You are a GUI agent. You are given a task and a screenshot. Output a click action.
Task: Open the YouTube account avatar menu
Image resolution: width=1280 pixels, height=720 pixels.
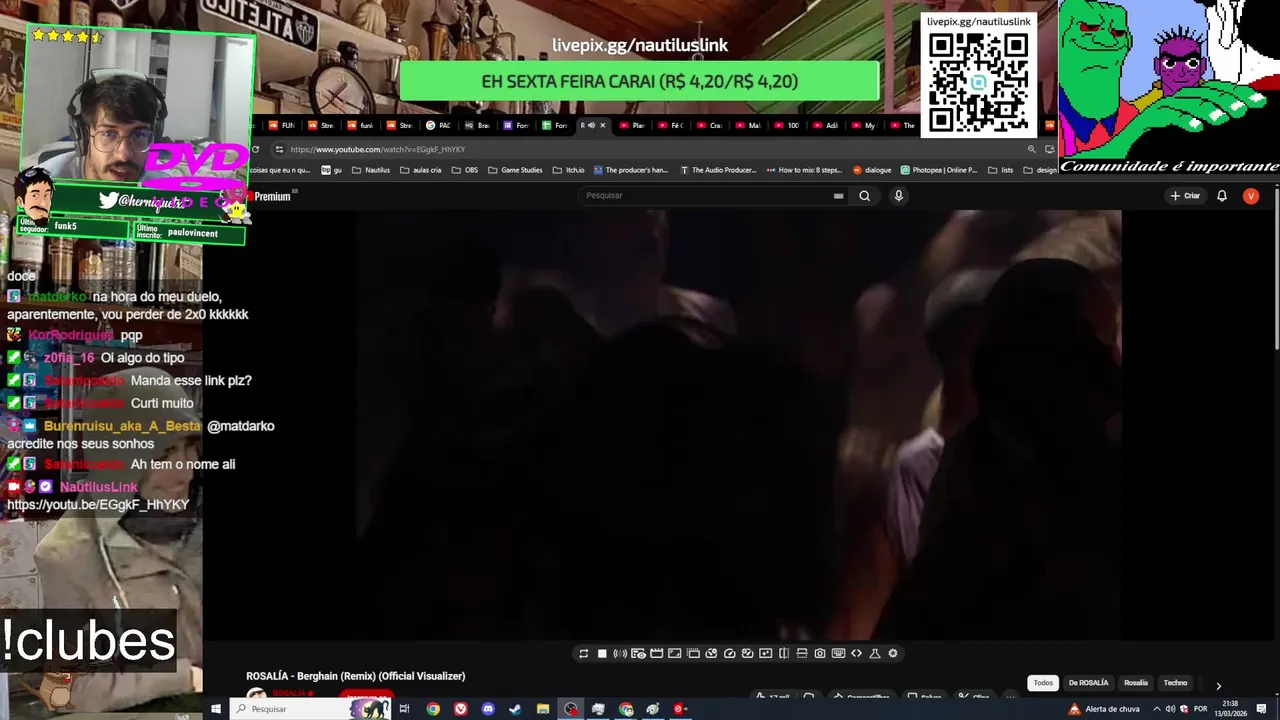click(1251, 196)
